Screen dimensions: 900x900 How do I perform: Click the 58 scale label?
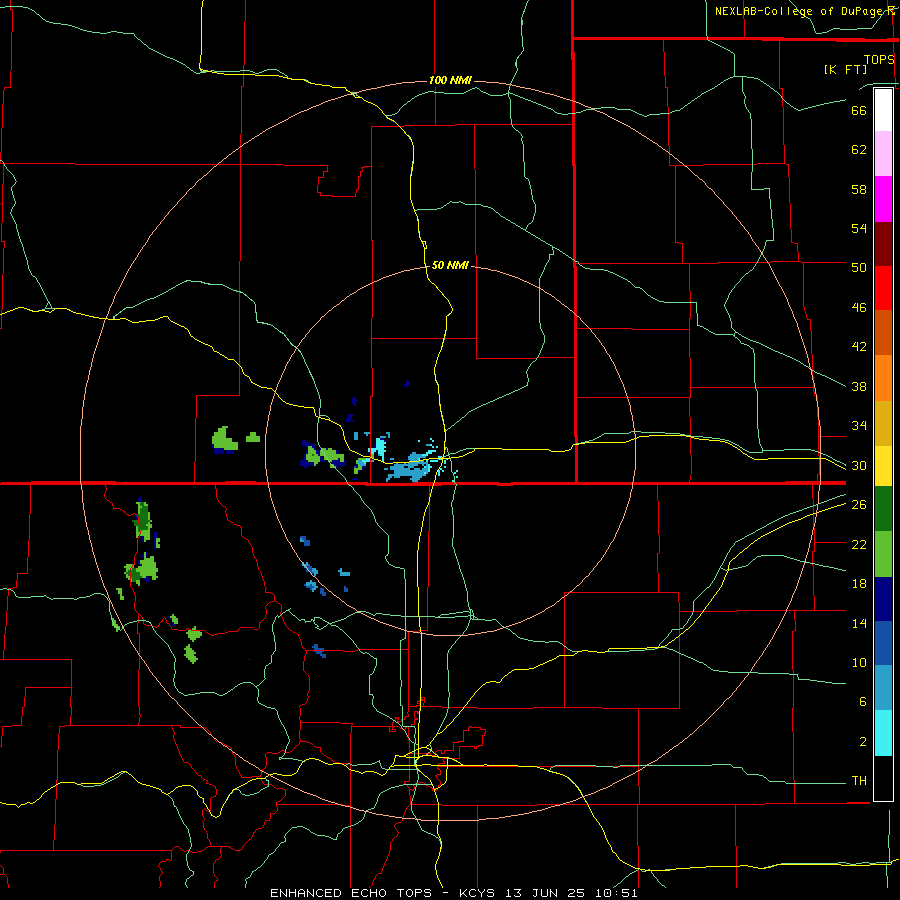[859, 189]
